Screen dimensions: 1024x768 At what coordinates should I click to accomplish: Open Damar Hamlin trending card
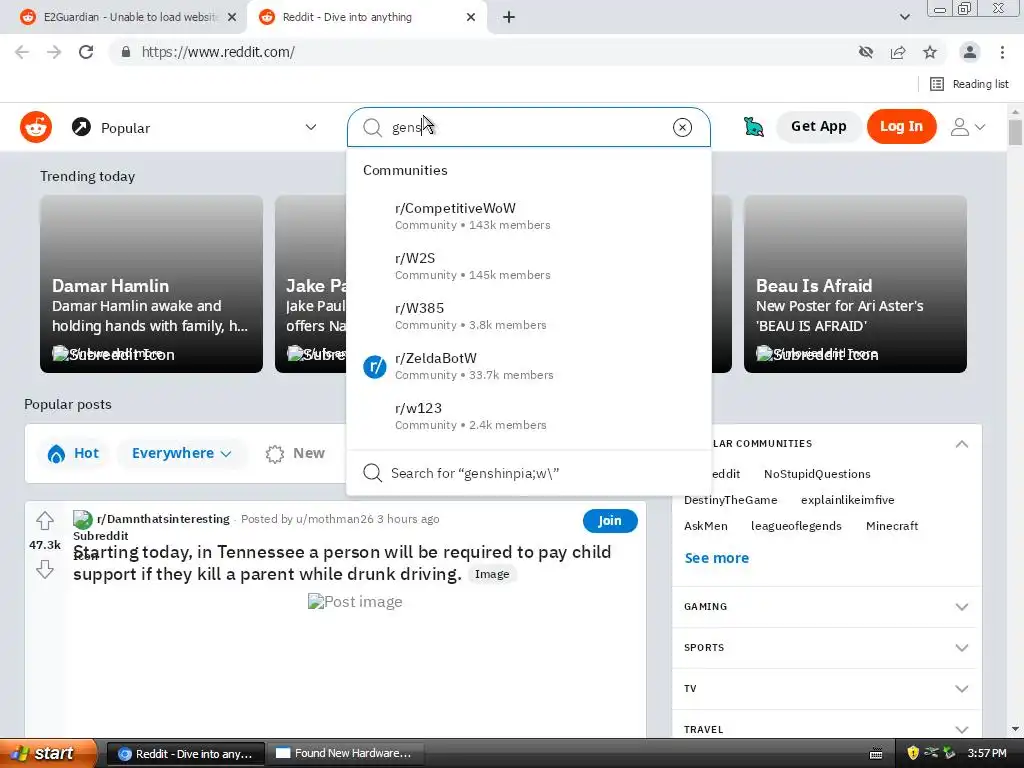[152, 284]
